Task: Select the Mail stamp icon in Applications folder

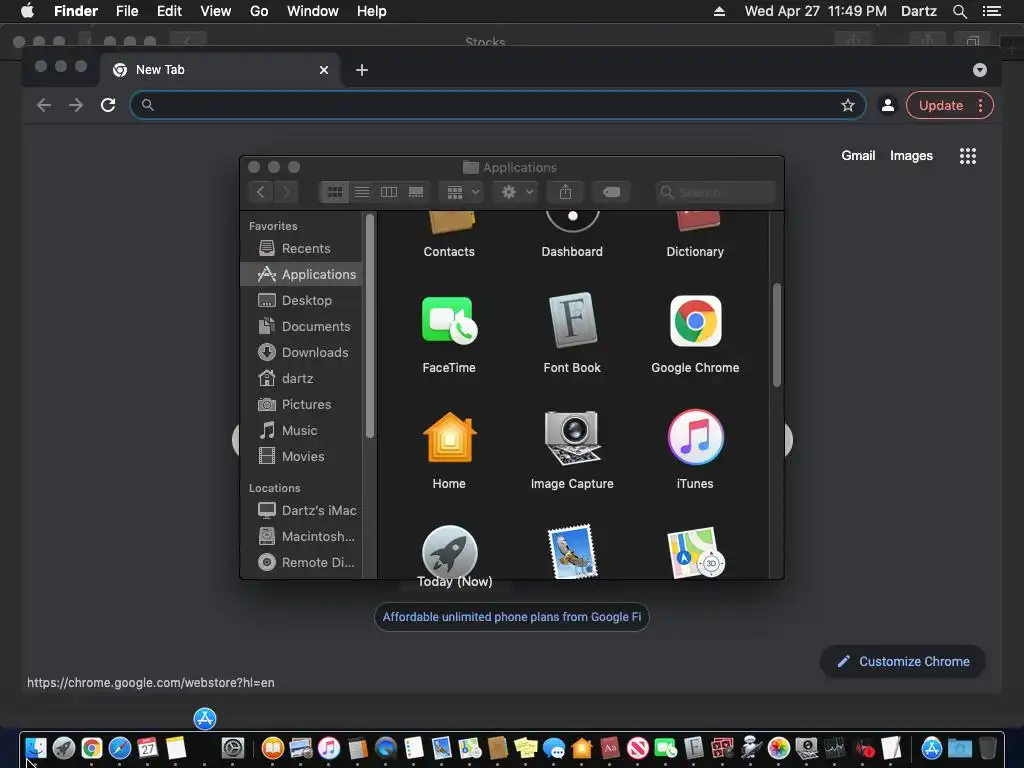Action: tap(572, 552)
